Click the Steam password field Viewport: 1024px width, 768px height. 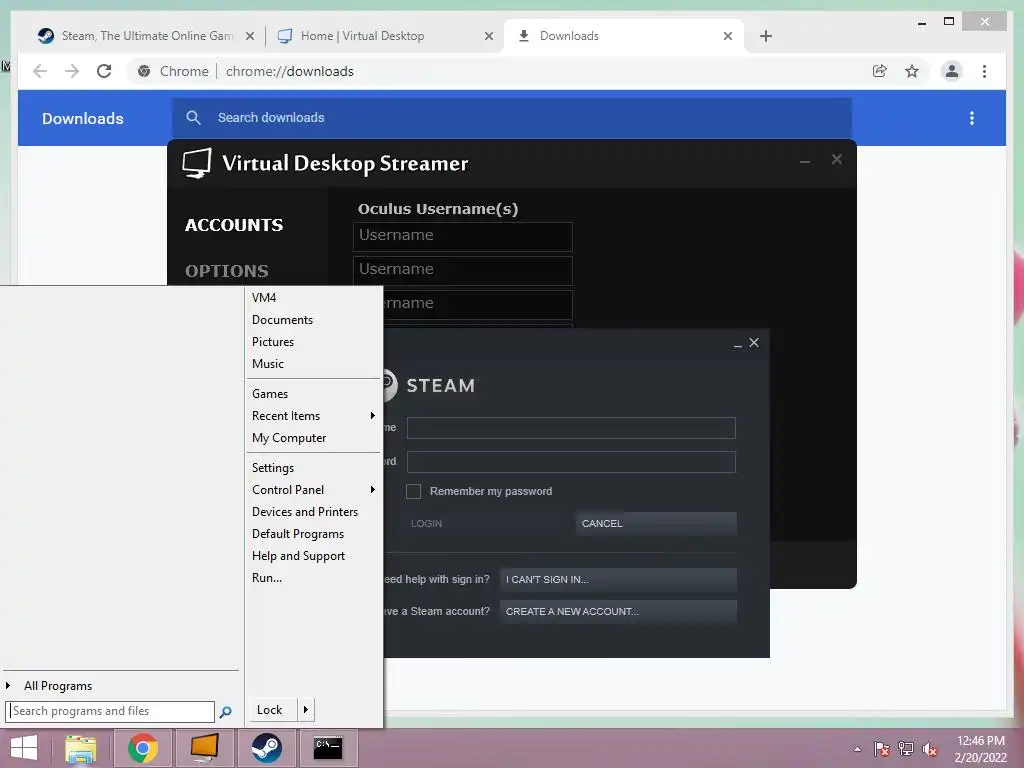(571, 462)
